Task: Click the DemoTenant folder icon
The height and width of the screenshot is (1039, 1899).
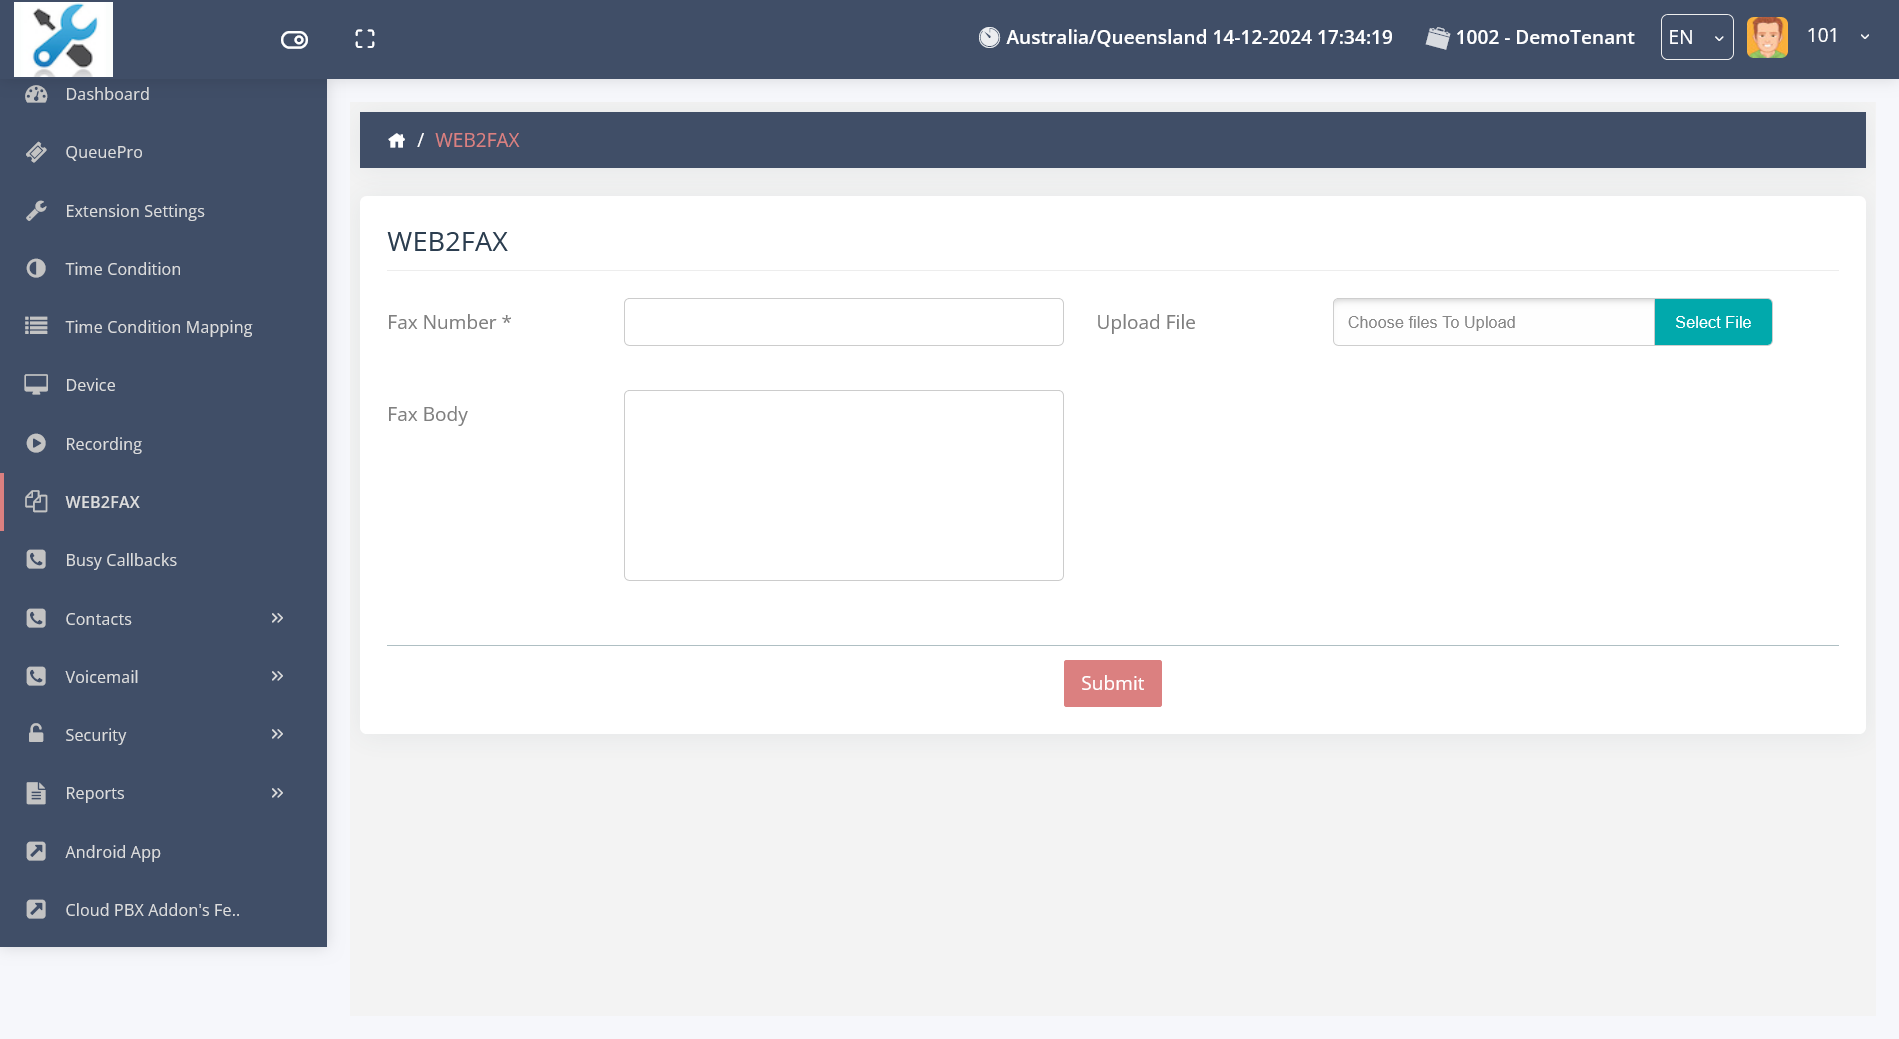Action: [x=1437, y=38]
